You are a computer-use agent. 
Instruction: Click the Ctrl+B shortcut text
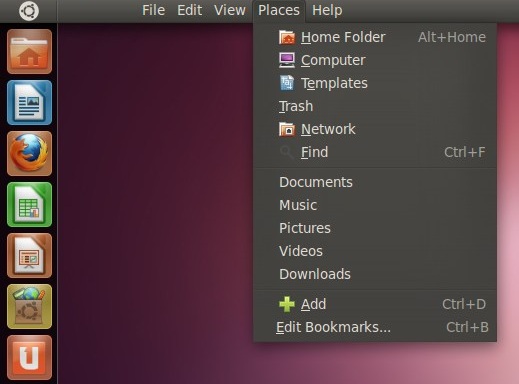pos(467,327)
